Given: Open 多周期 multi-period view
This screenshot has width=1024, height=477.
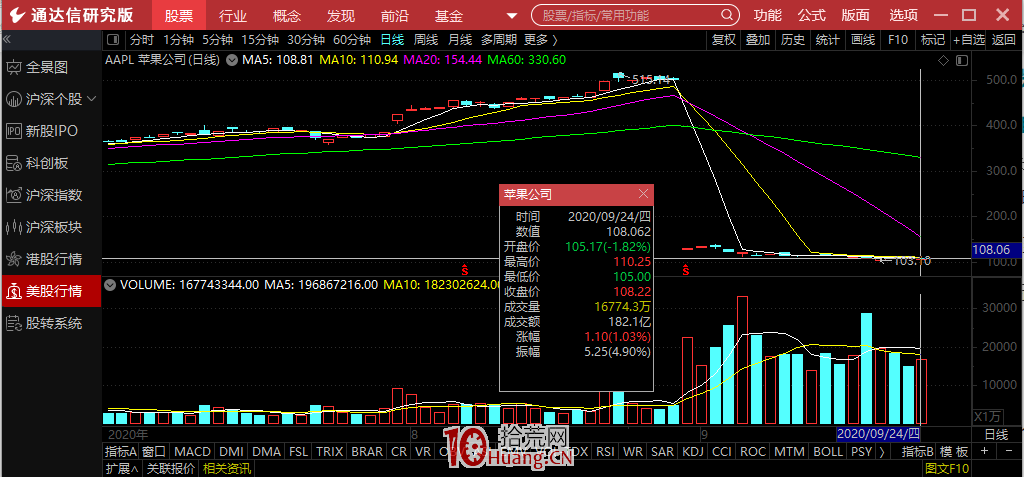Looking at the screenshot, I should 499,40.
